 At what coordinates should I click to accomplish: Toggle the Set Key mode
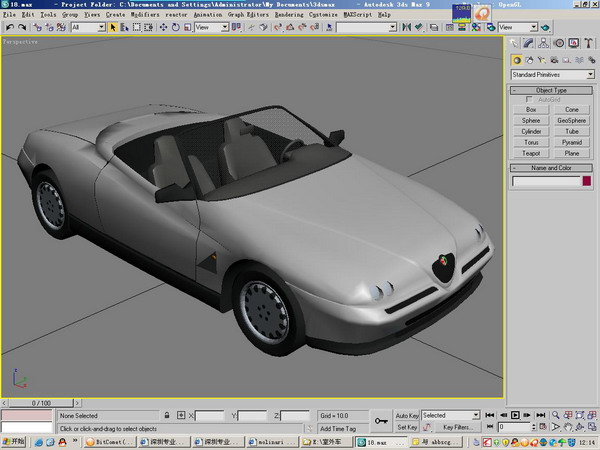tap(407, 427)
